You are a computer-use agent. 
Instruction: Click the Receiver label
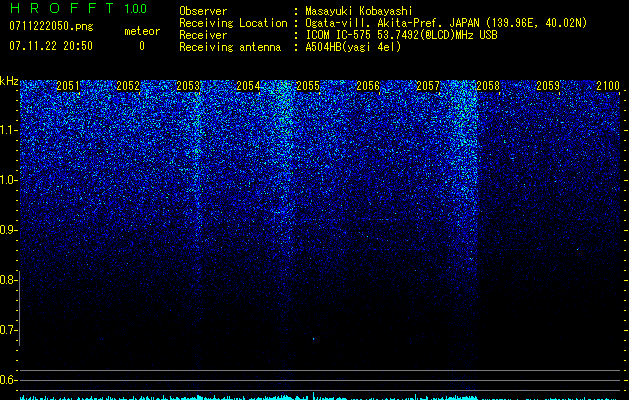203,35
